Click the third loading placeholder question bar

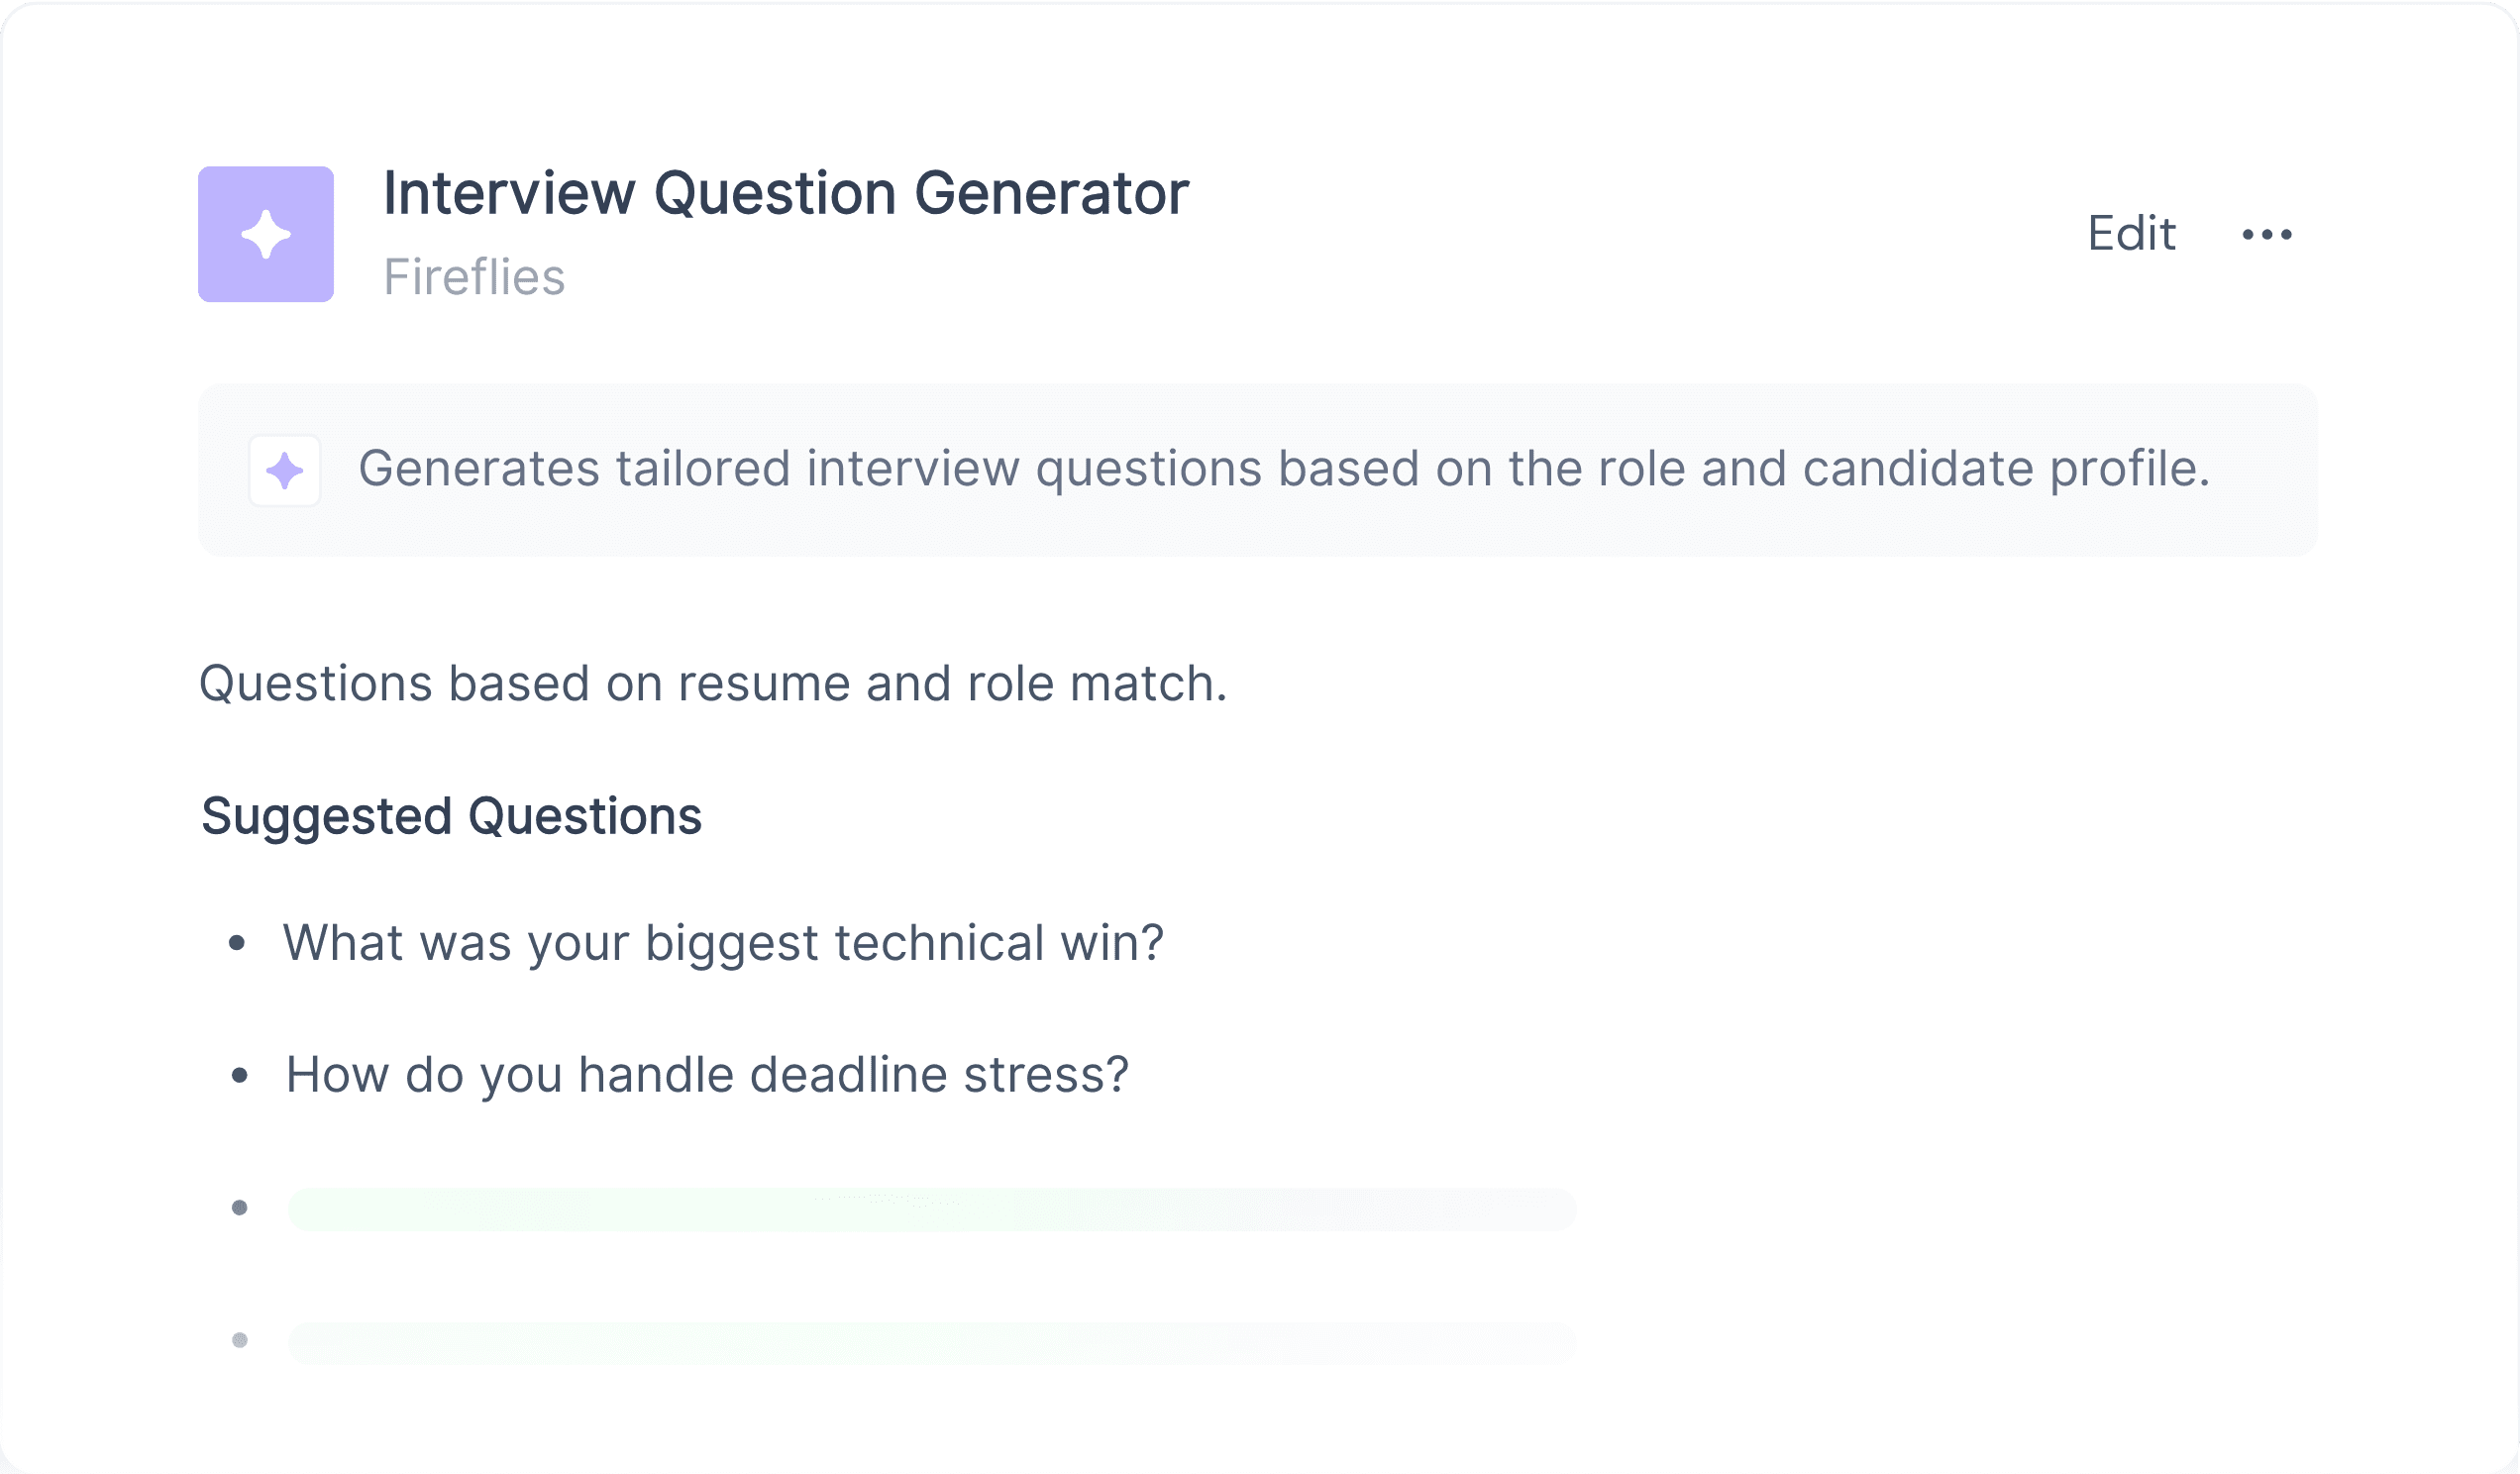pos(932,1210)
